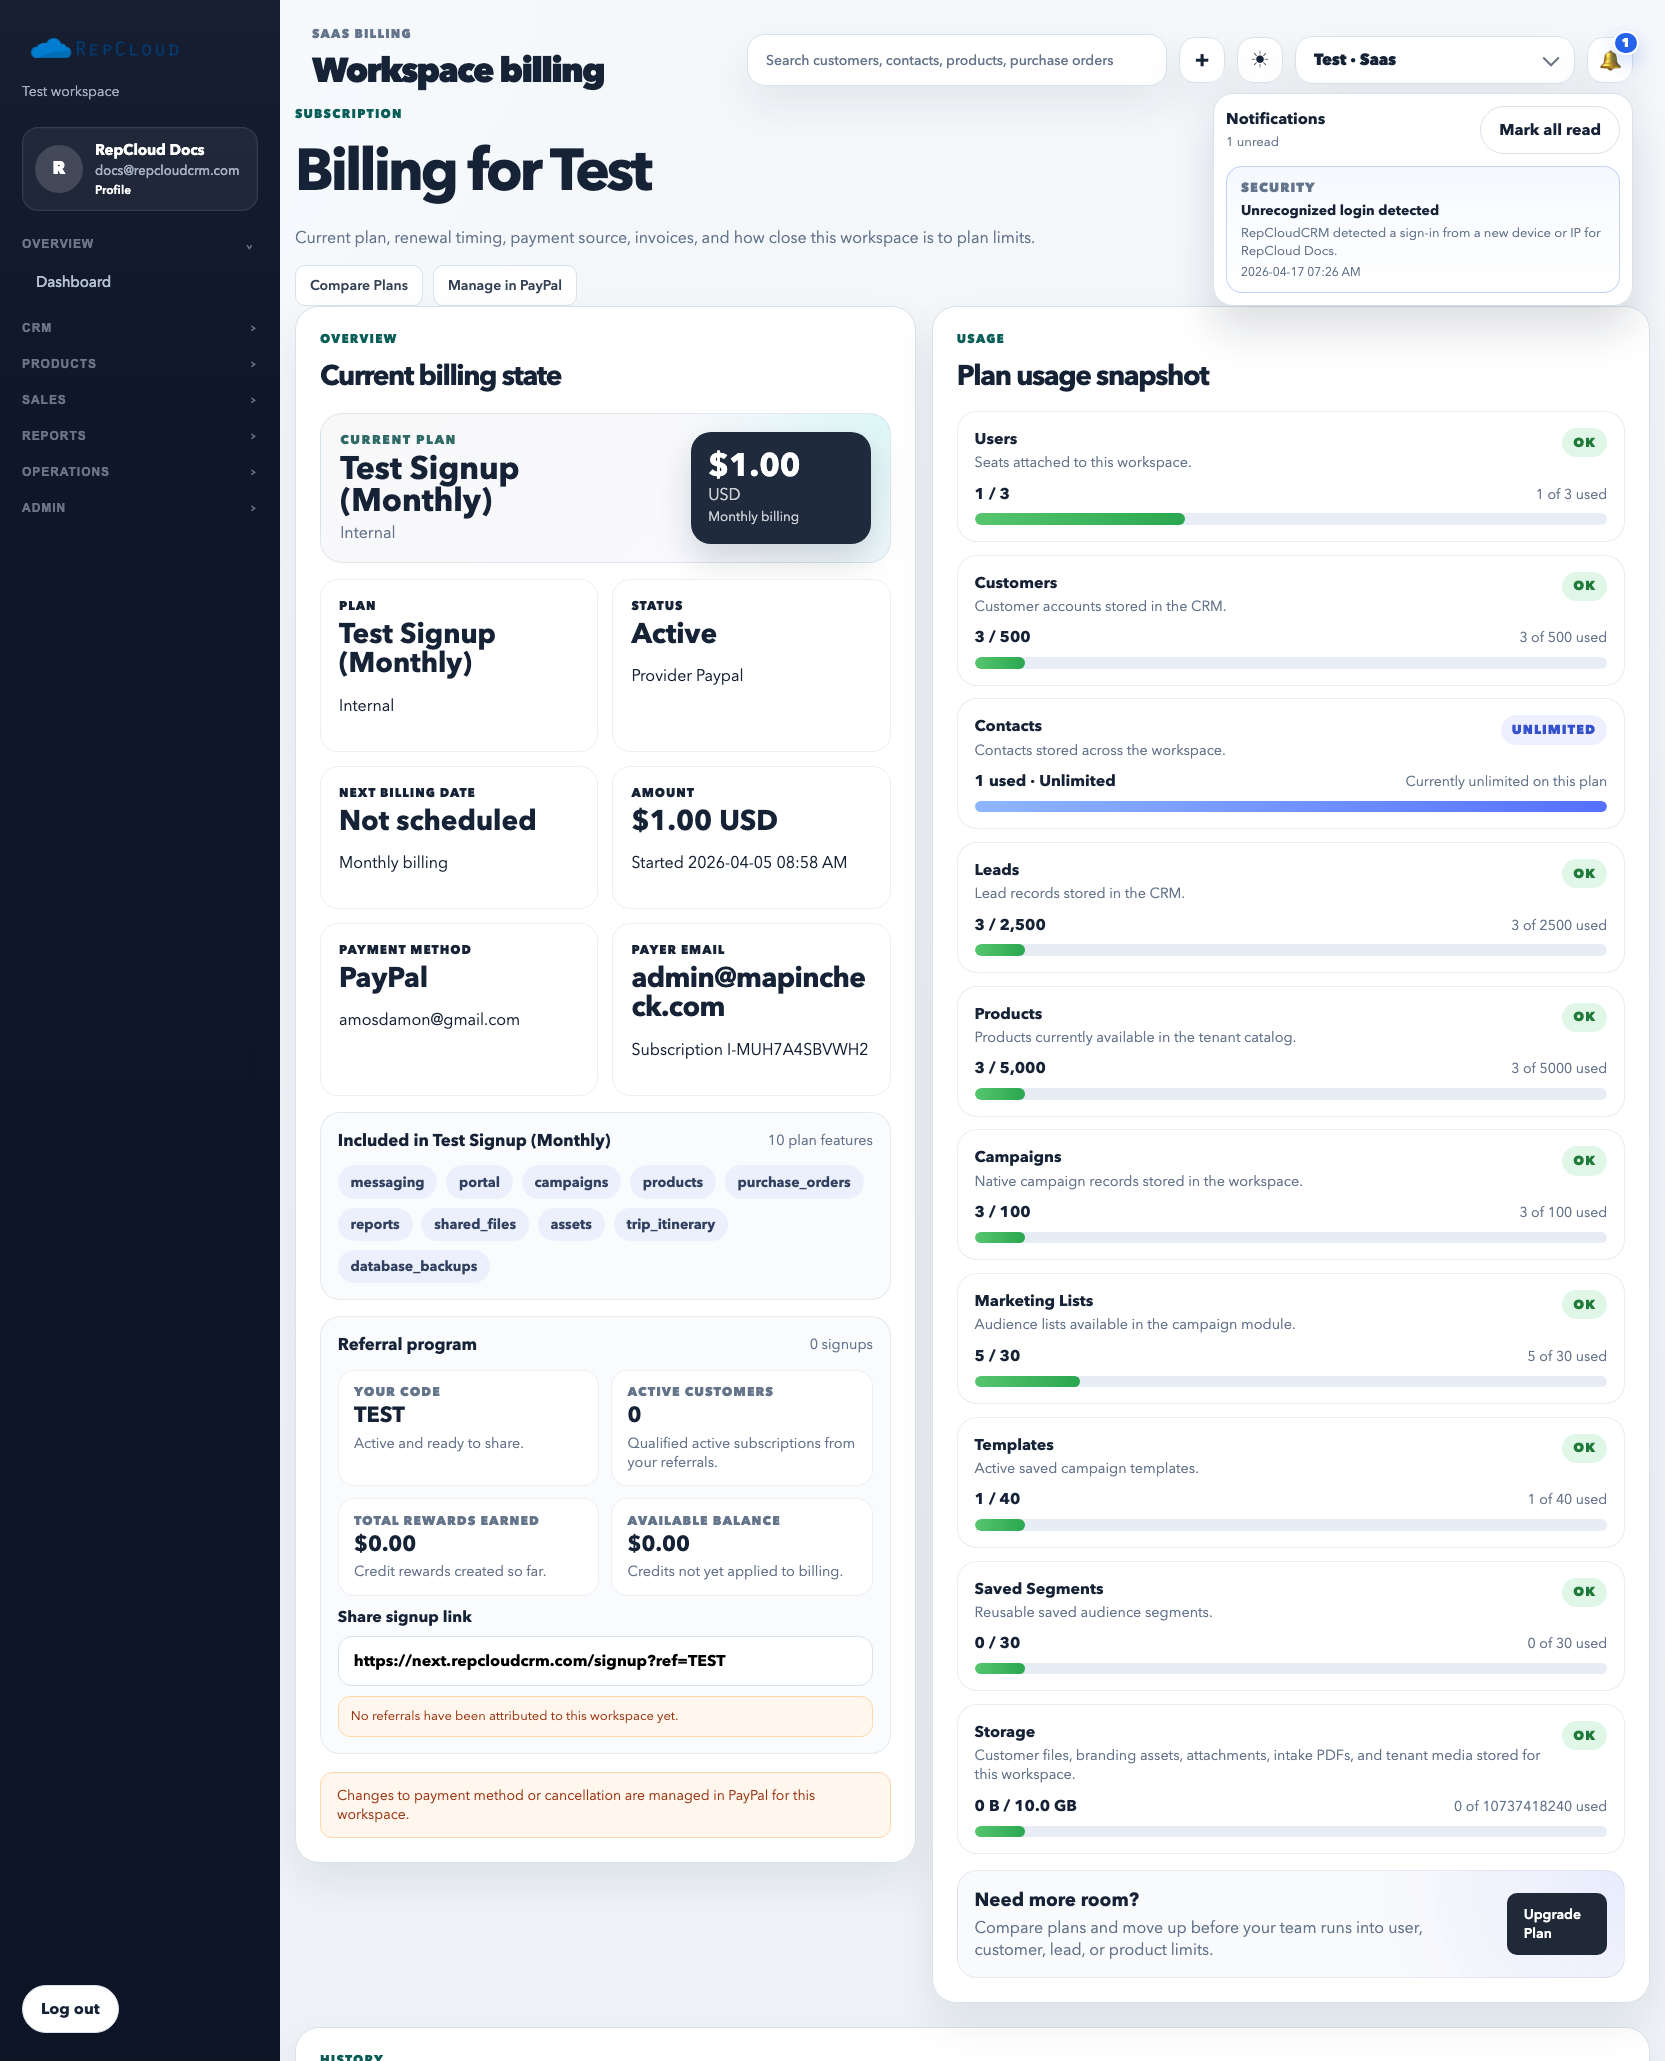This screenshot has height=2061, width=1665.
Task: Click the reports feature tag
Action: pyautogui.click(x=375, y=1224)
